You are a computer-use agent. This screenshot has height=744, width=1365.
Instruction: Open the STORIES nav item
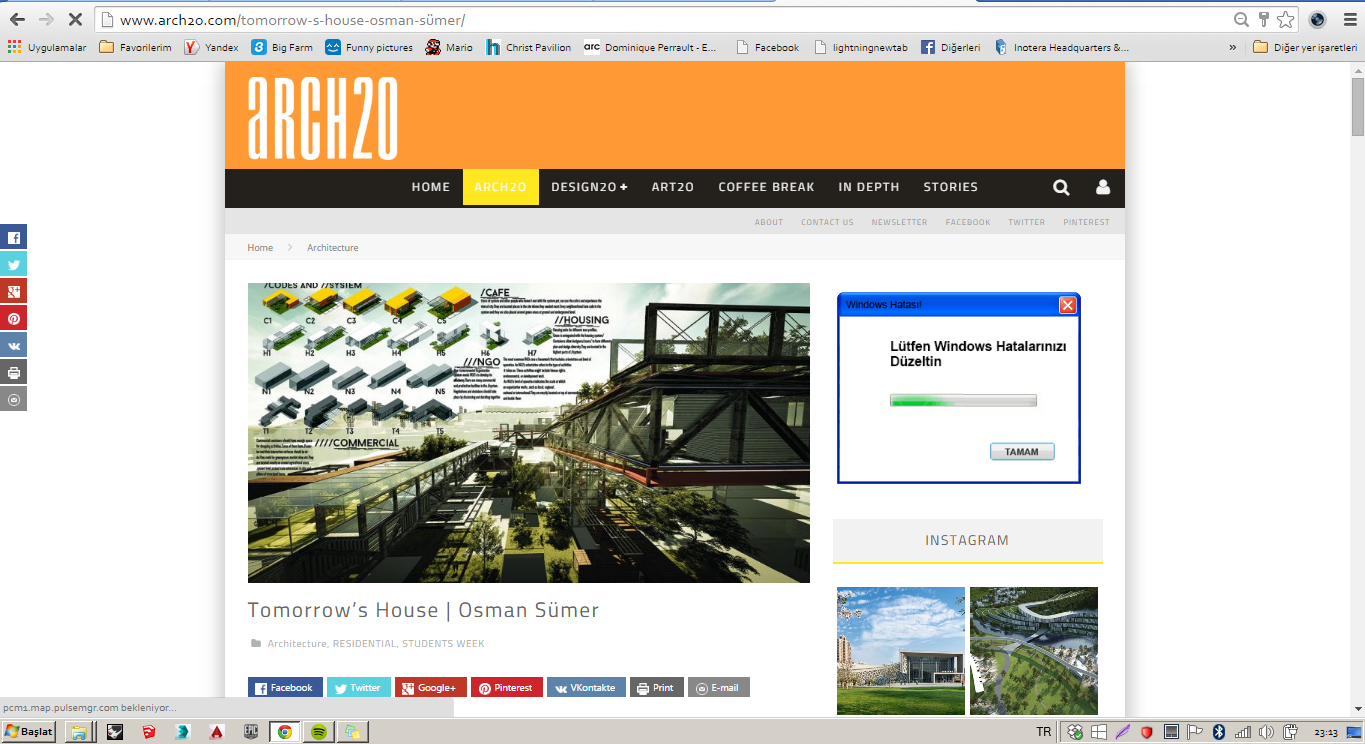(x=951, y=187)
